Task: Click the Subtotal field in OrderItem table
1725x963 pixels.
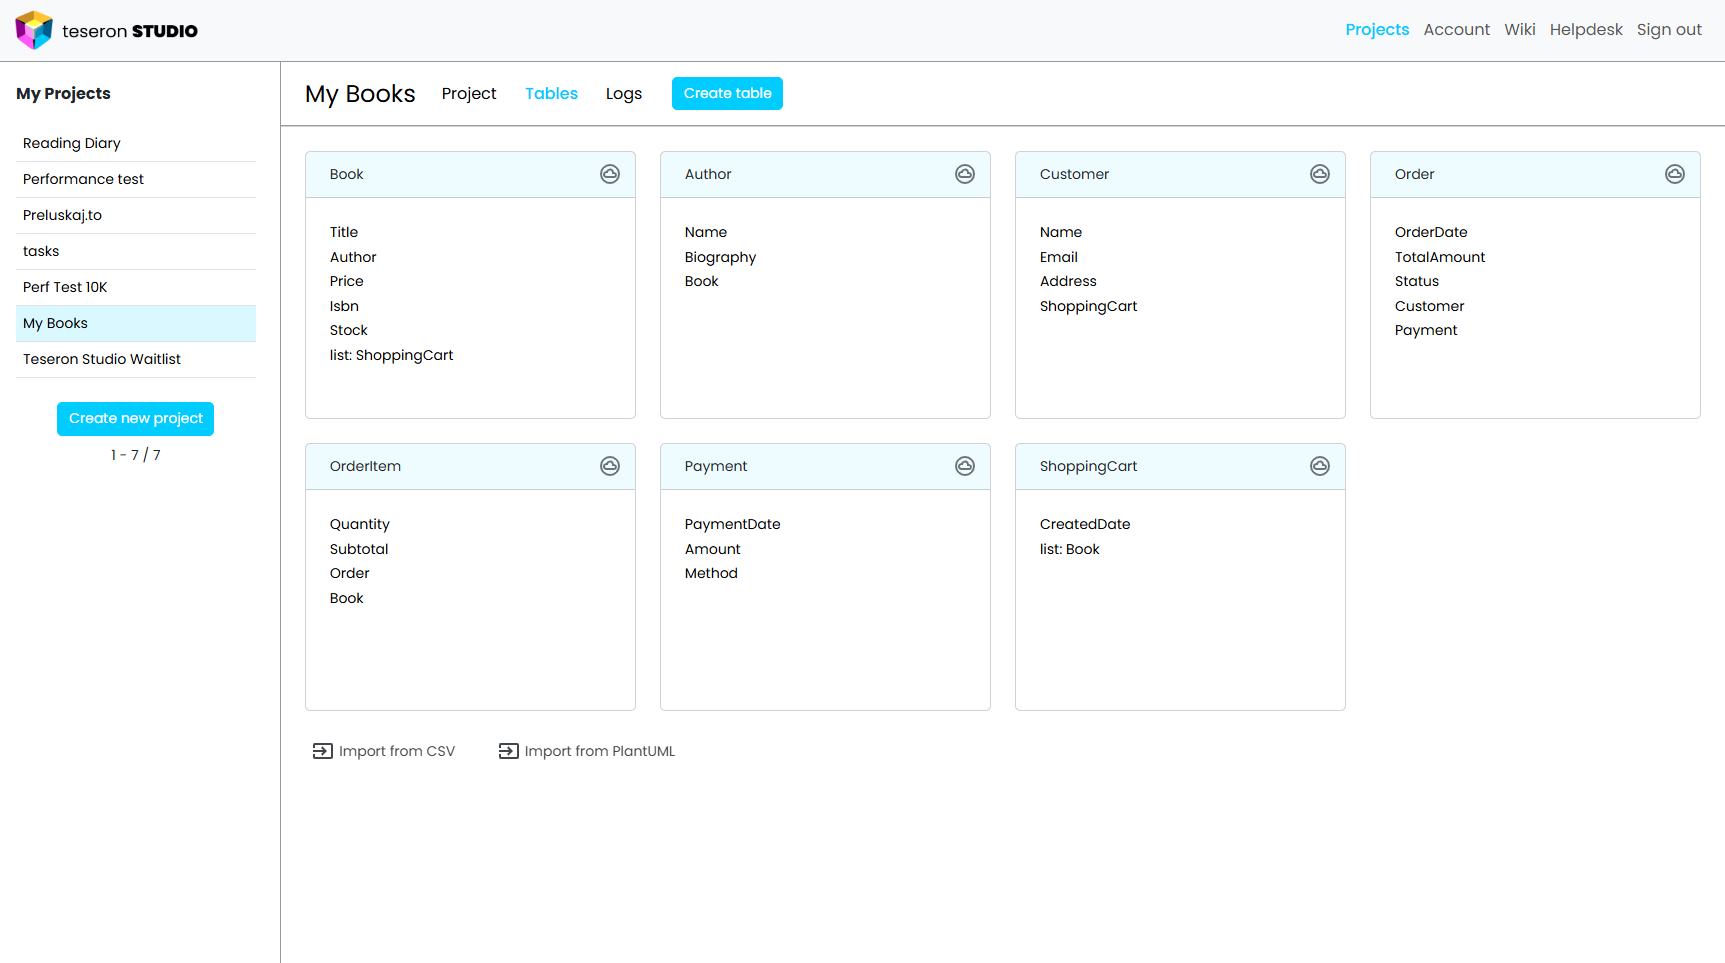Action: click(359, 549)
